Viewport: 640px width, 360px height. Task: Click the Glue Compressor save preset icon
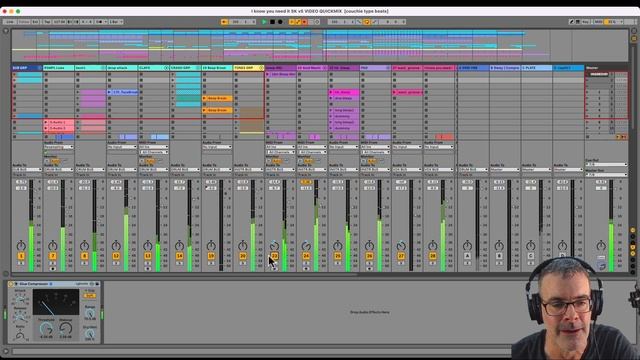coord(97,284)
